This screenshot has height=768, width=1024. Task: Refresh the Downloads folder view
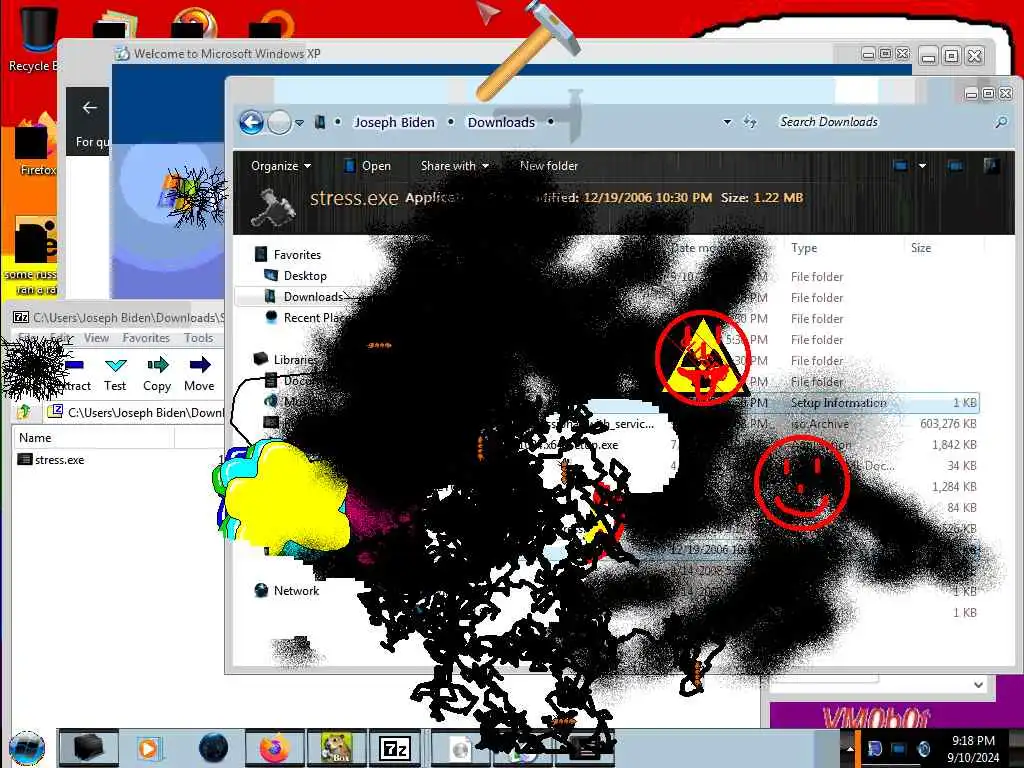[750, 122]
